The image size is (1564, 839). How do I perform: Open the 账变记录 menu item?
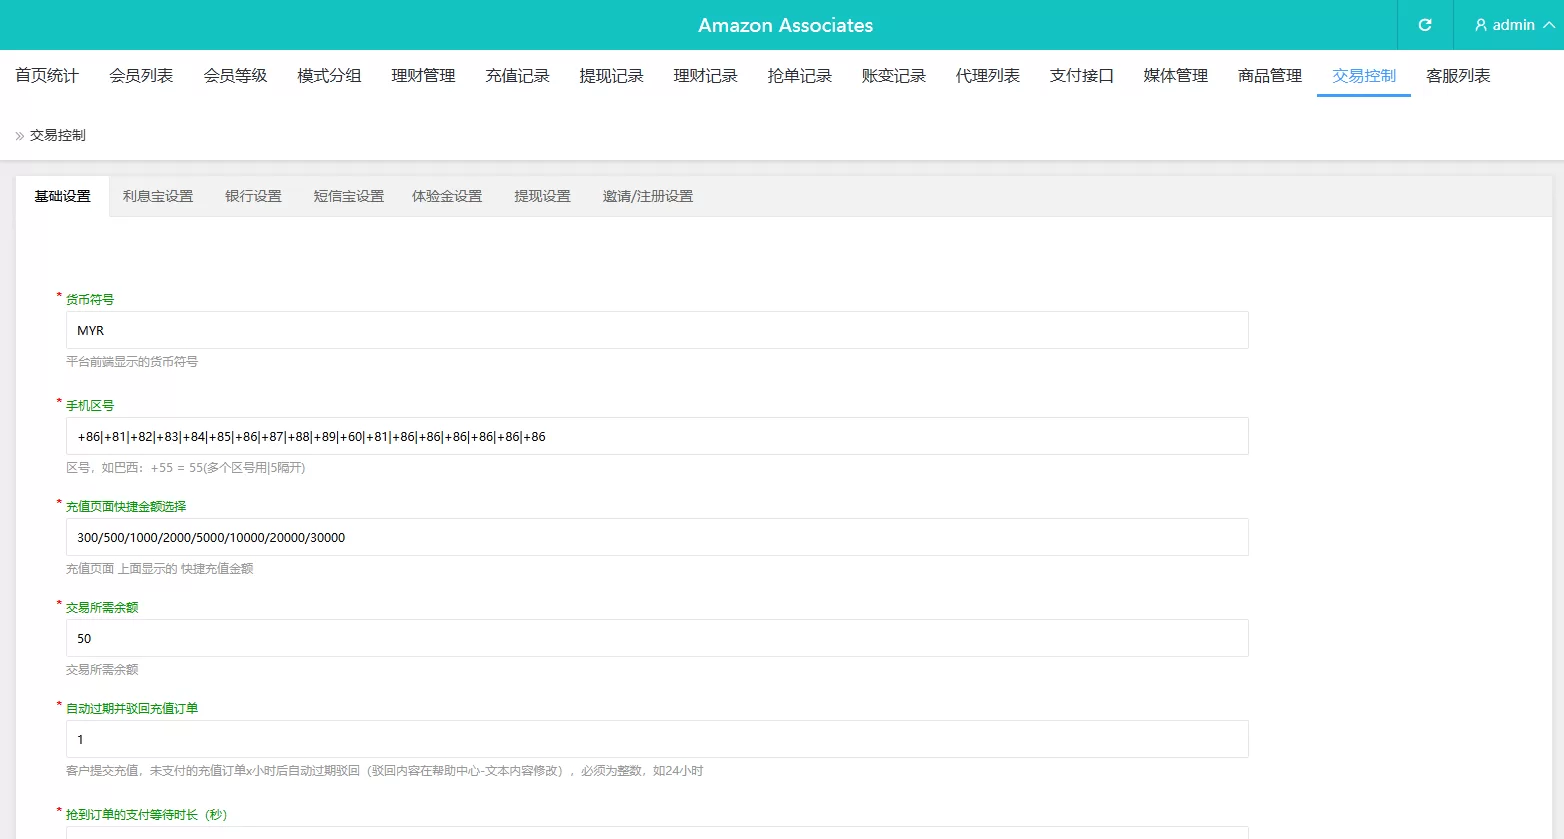893,75
